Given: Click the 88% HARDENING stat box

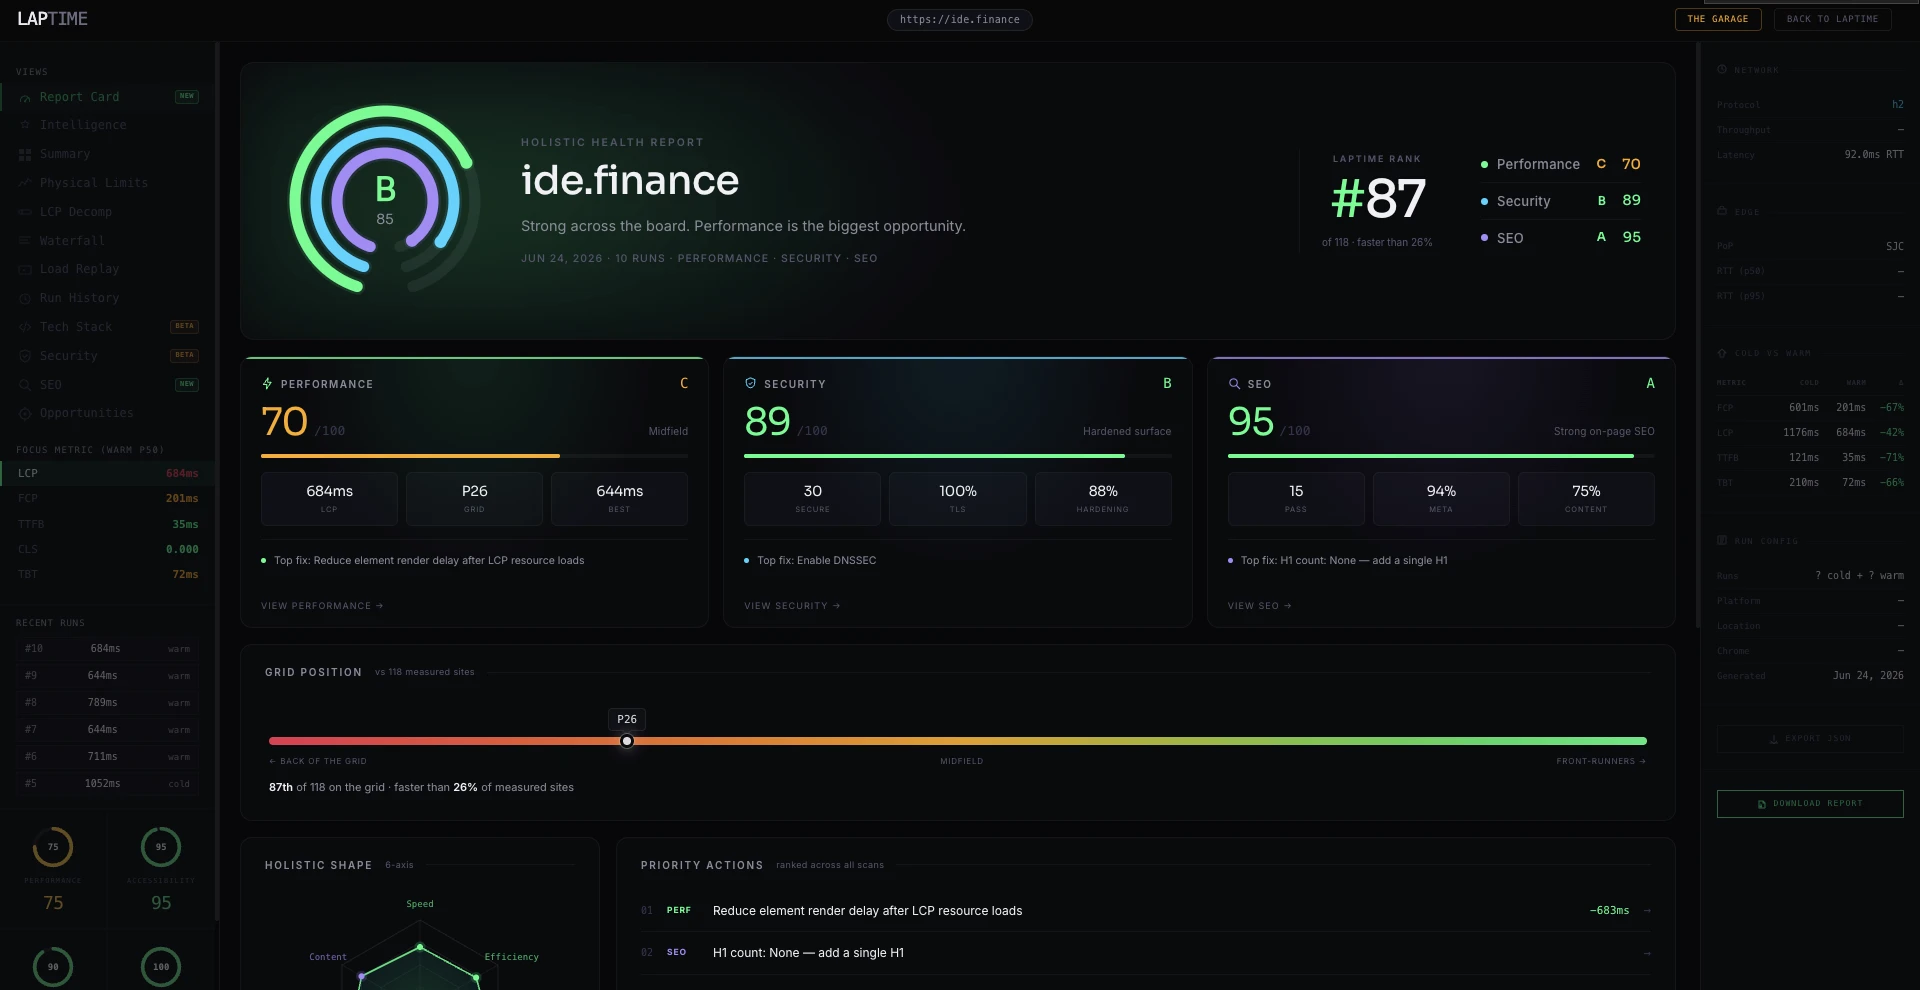Looking at the screenshot, I should [1103, 499].
